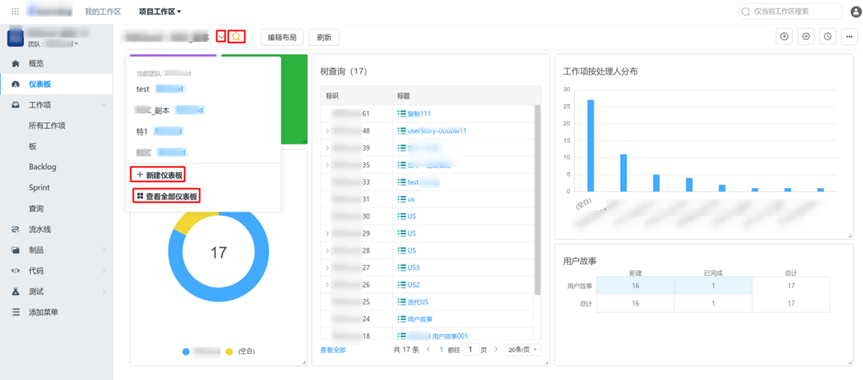Screen dimensions: 863x380
Task: Click work item icon beside US2
Action: [401, 285]
